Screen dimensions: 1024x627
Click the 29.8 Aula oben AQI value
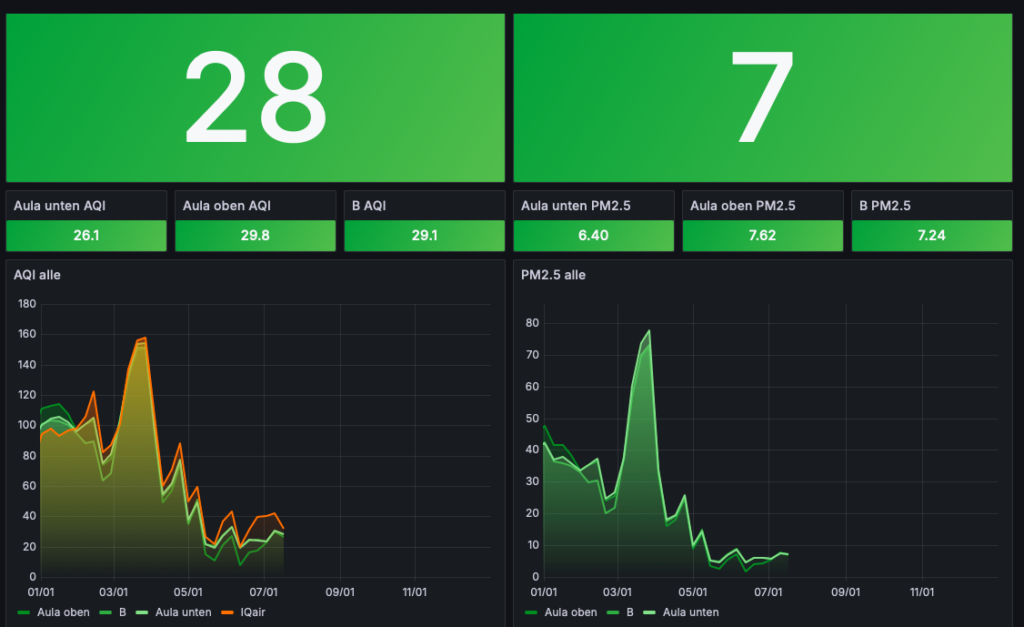255,236
